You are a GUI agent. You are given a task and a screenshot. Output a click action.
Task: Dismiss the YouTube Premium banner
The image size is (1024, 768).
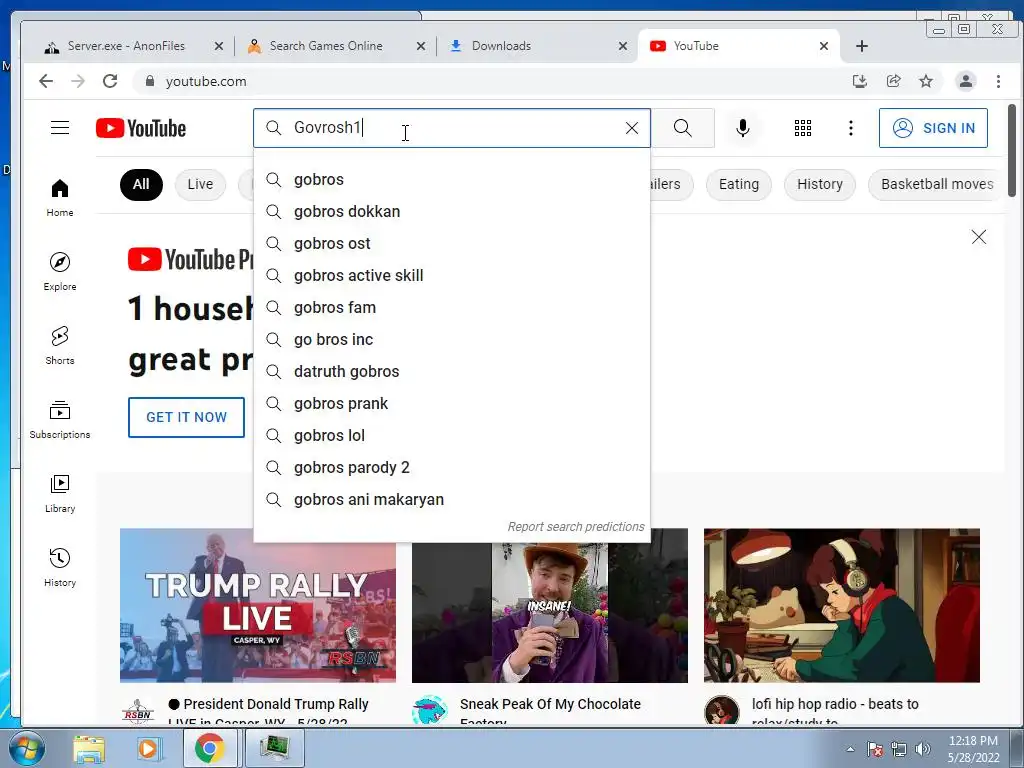point(978,236)
